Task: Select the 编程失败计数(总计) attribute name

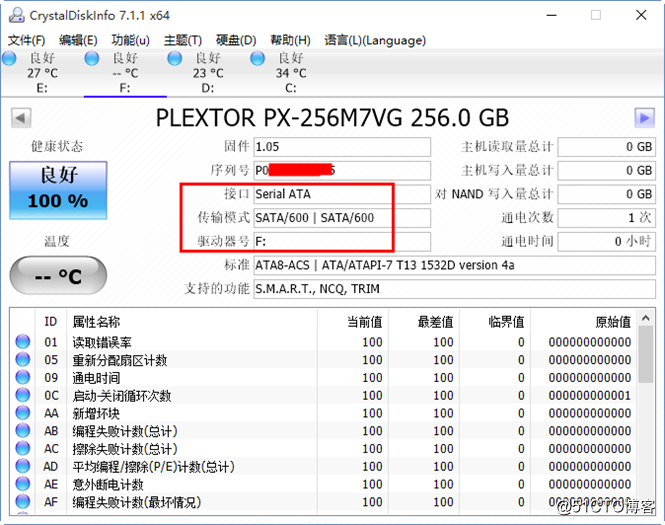Action: coord(125,431)
